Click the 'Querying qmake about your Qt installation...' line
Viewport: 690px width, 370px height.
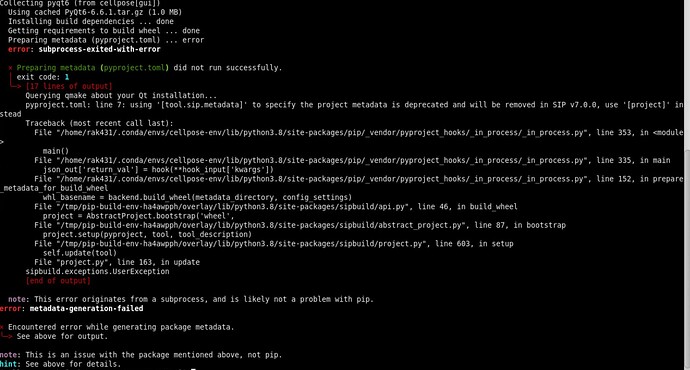pos(121,95)
